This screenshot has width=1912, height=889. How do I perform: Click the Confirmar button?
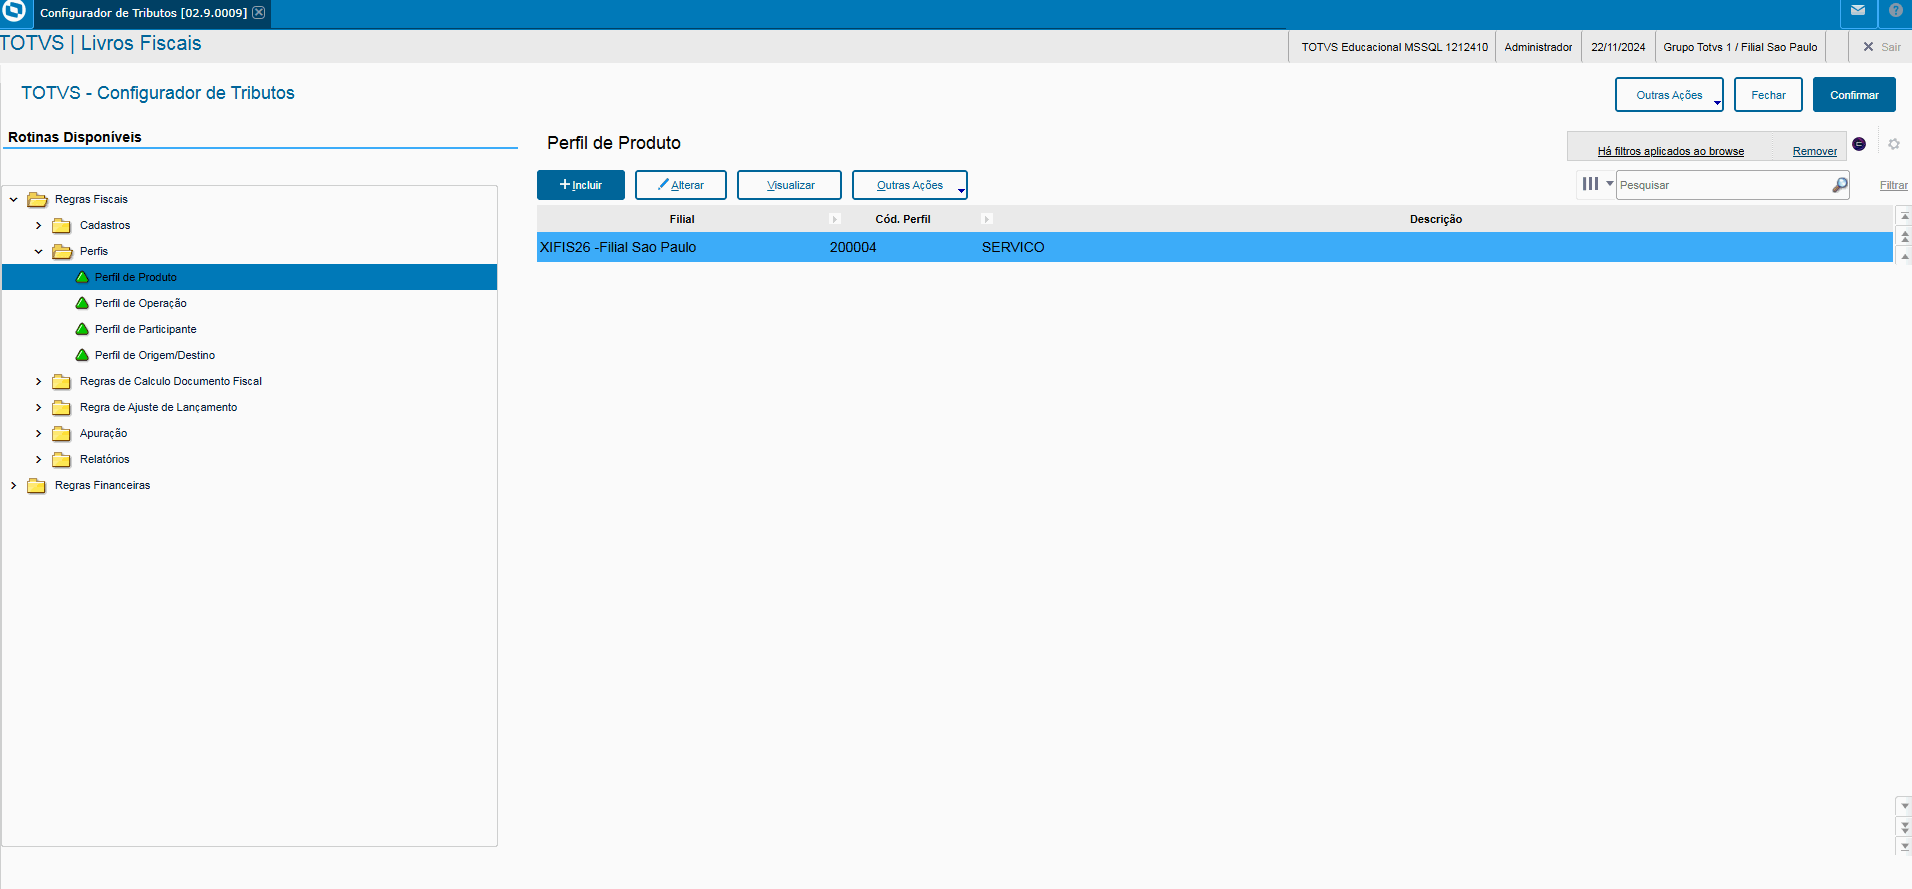pyautogui.click(x=1854, y=95)
